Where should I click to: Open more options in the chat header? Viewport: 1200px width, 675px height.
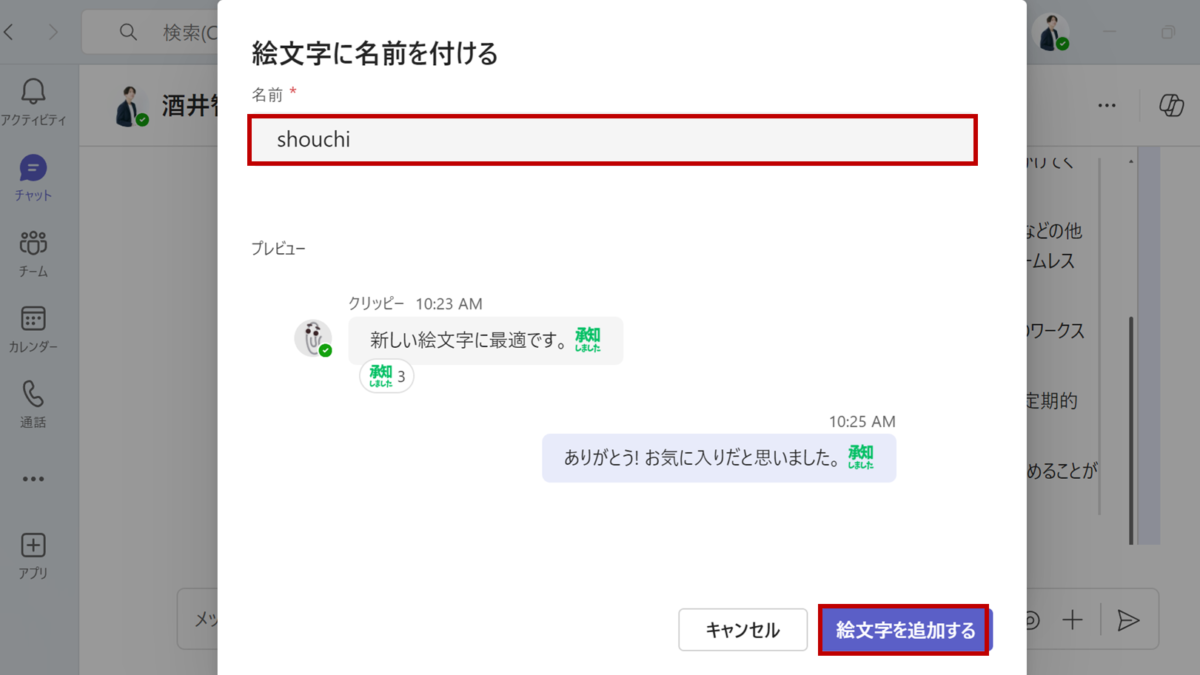(1106, 105)
